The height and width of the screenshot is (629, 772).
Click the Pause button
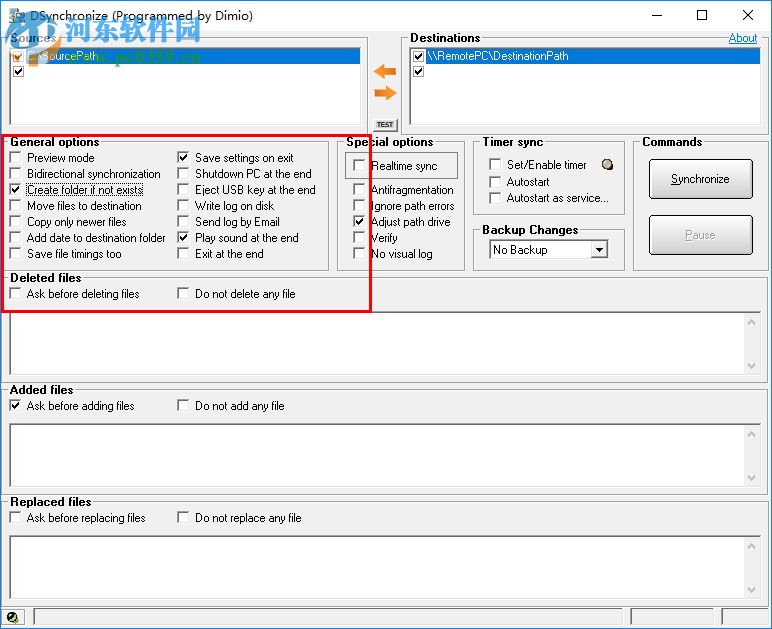tap(701, 235)
